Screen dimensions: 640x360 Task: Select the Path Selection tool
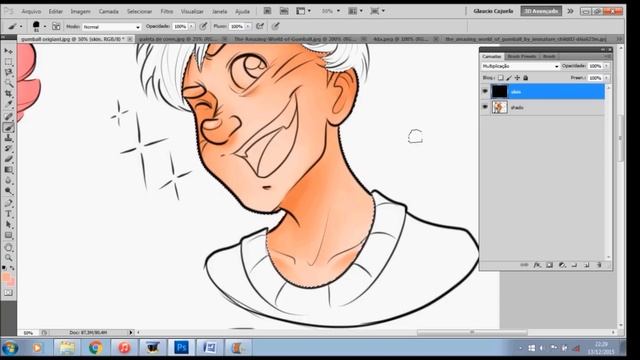tap(8, 224)
